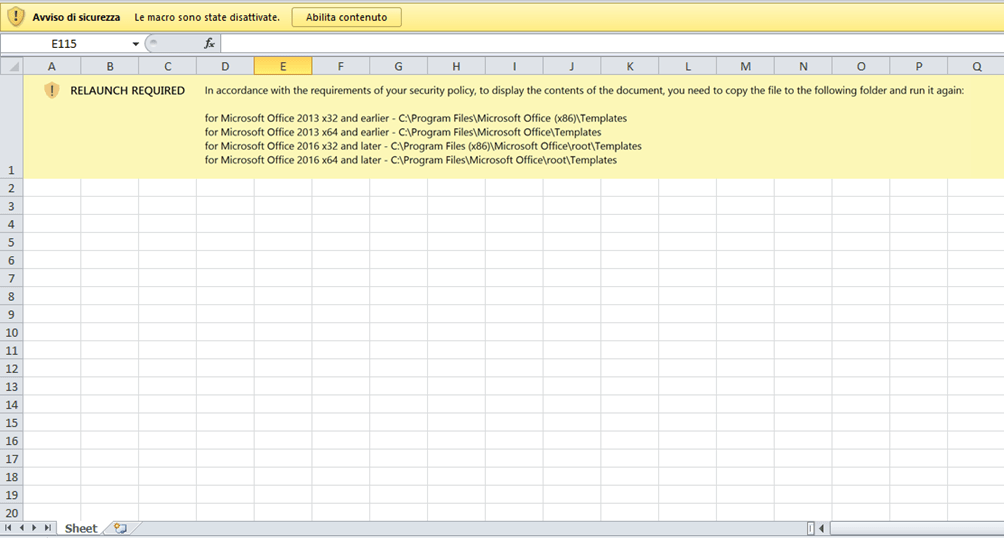Switch to the Sheet tab
1004x538 pixels.
pyautogui.click(x=81, y=528)
